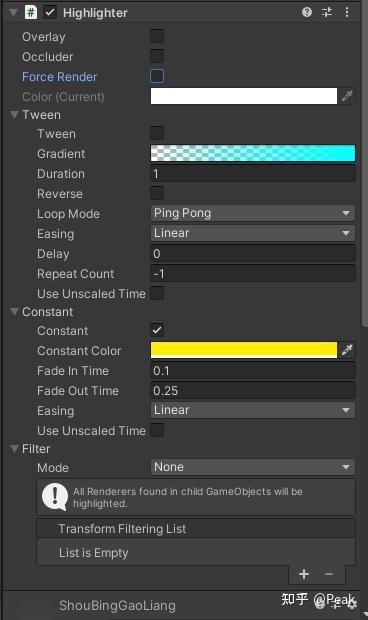Open the Loop Mode Ping Pong dropdown
The image size is (368, 620).
[253, 214]
